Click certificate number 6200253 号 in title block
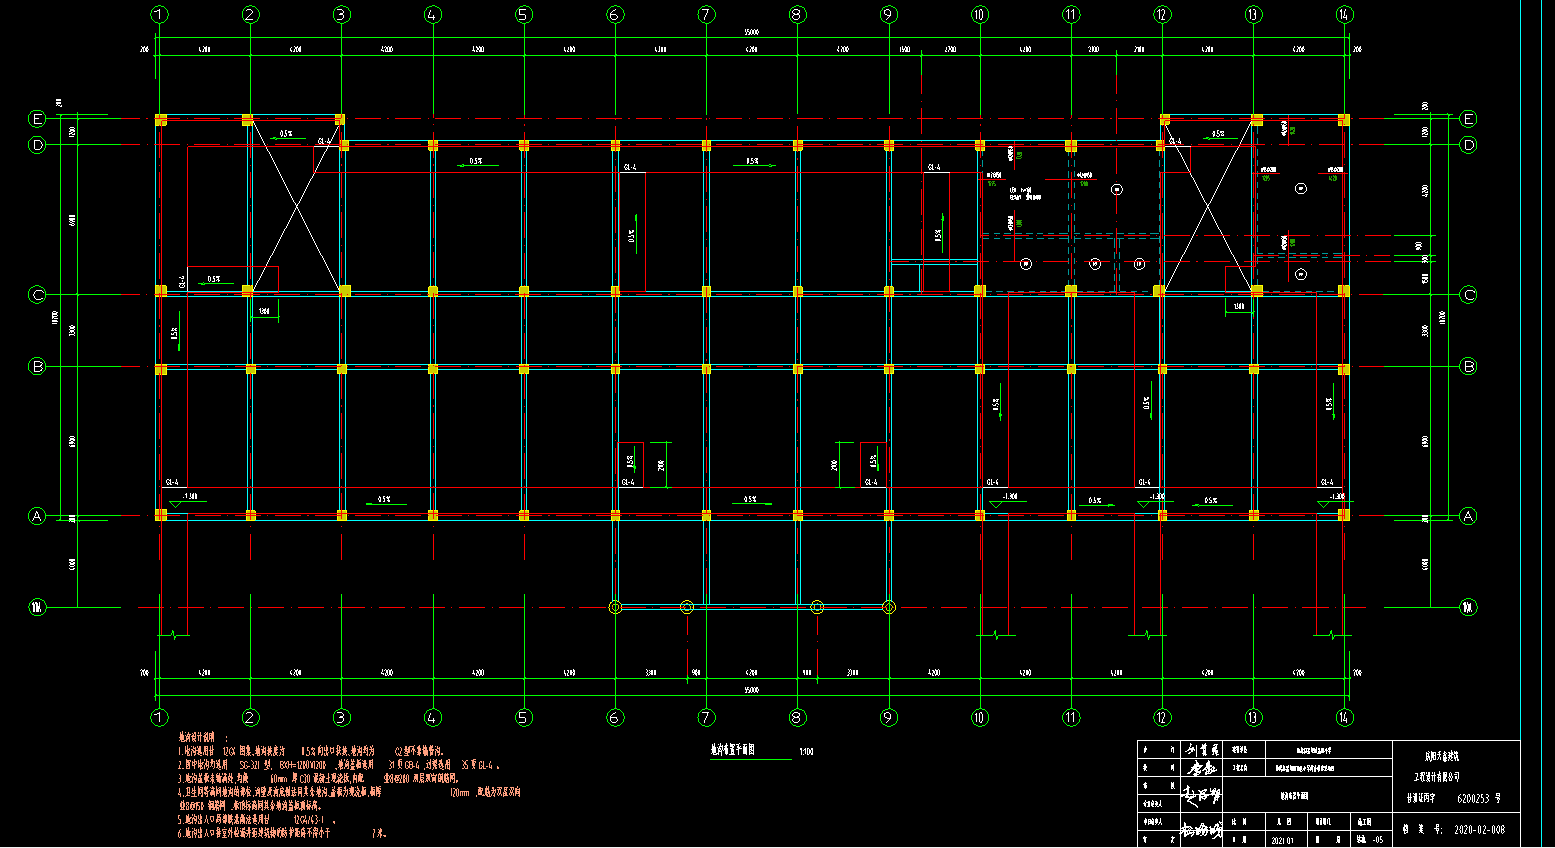1555x848 pixels. tap(1478, 798)
